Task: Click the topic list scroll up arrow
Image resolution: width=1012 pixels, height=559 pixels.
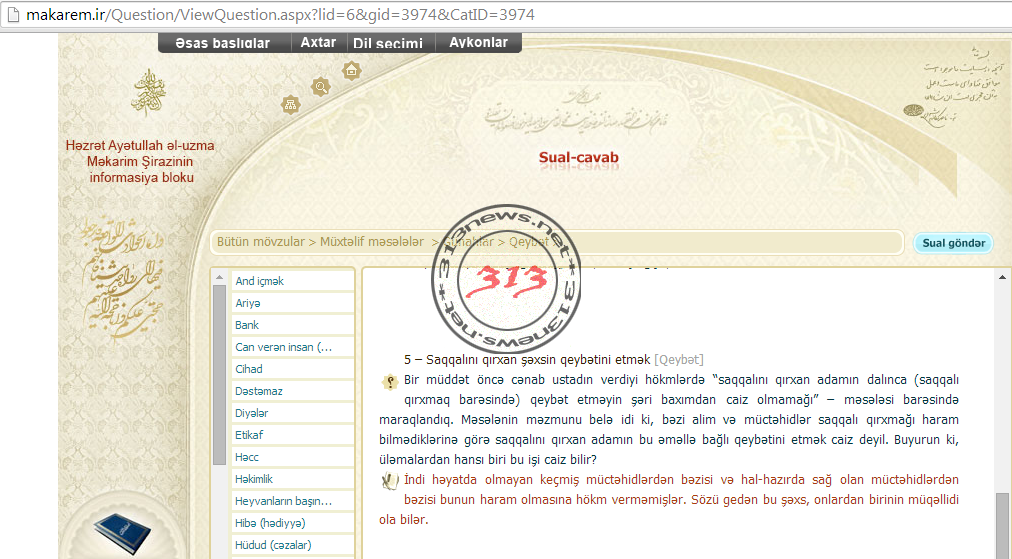Action: (x=219, y=278)
